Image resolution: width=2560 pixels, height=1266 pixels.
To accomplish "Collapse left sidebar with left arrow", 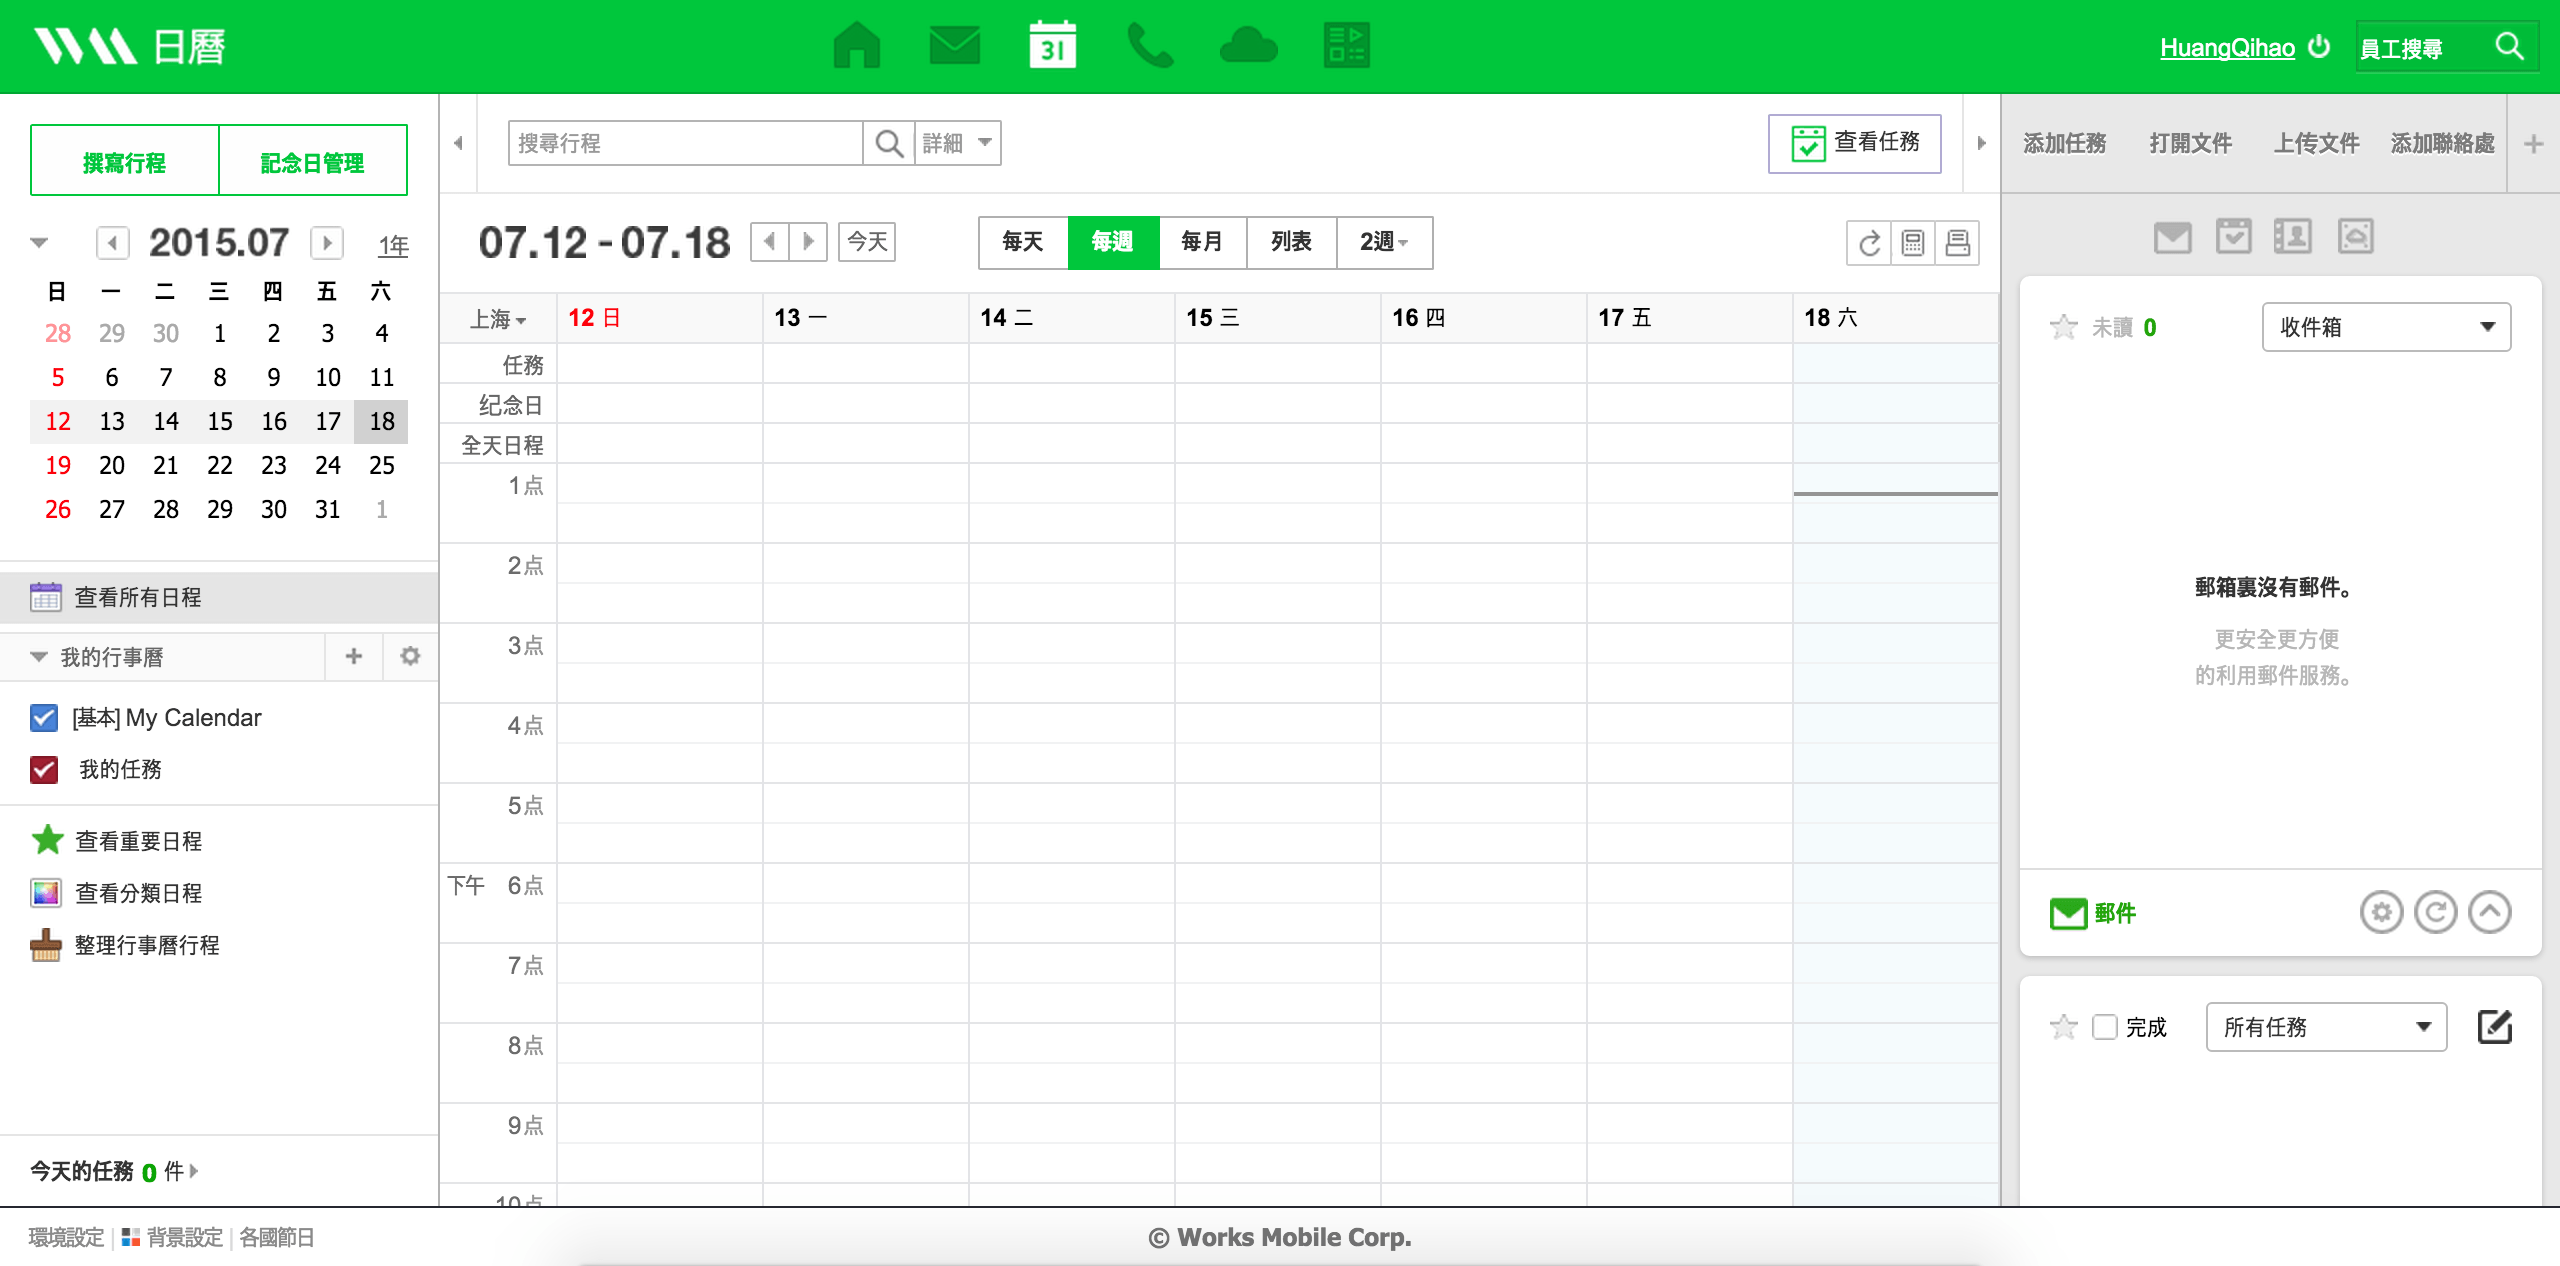I will (458, 143).
